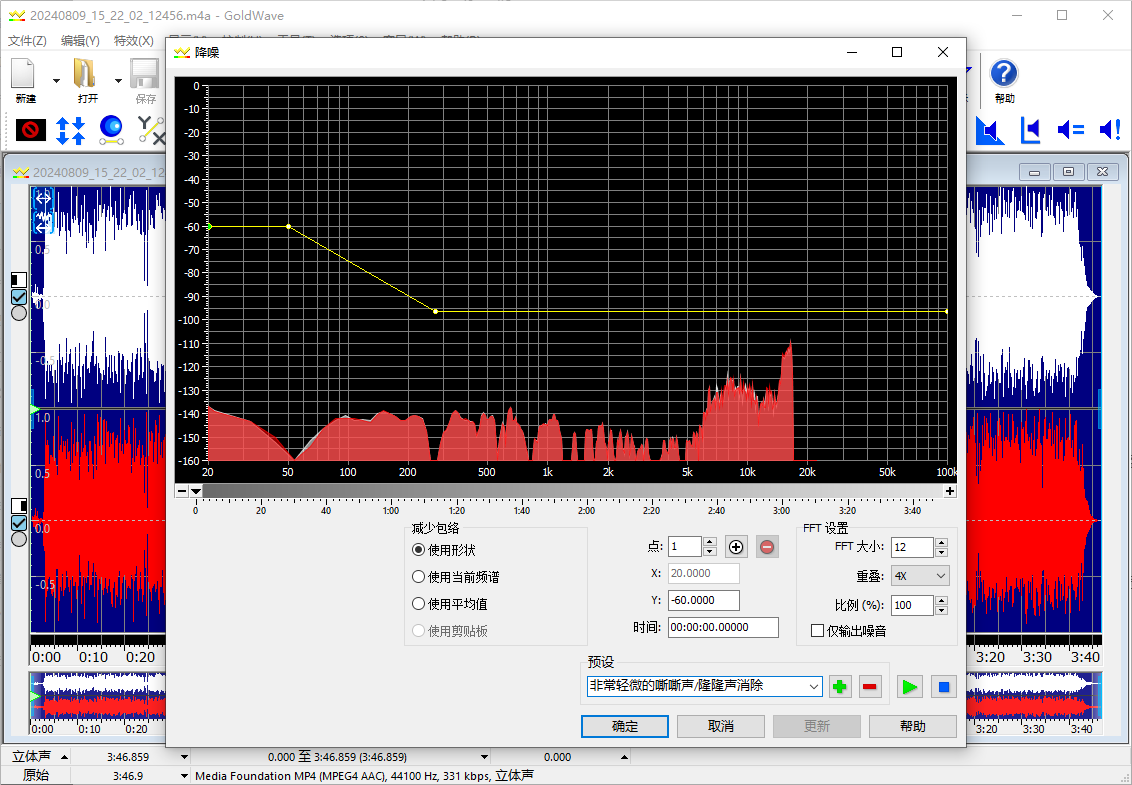Open the 预设 preset dropdown list

pos(813,686)
